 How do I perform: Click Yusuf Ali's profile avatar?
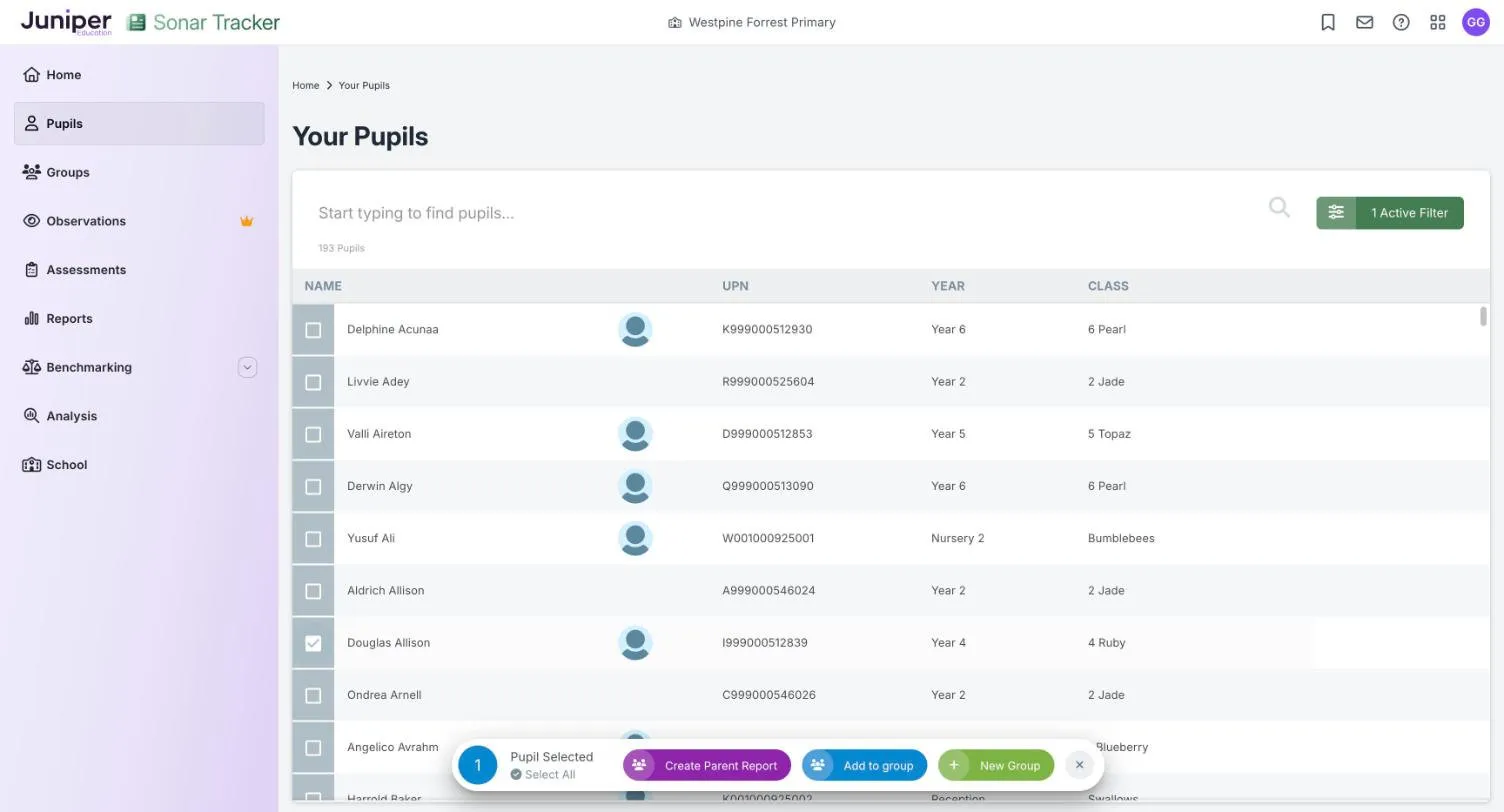point(635,538)
